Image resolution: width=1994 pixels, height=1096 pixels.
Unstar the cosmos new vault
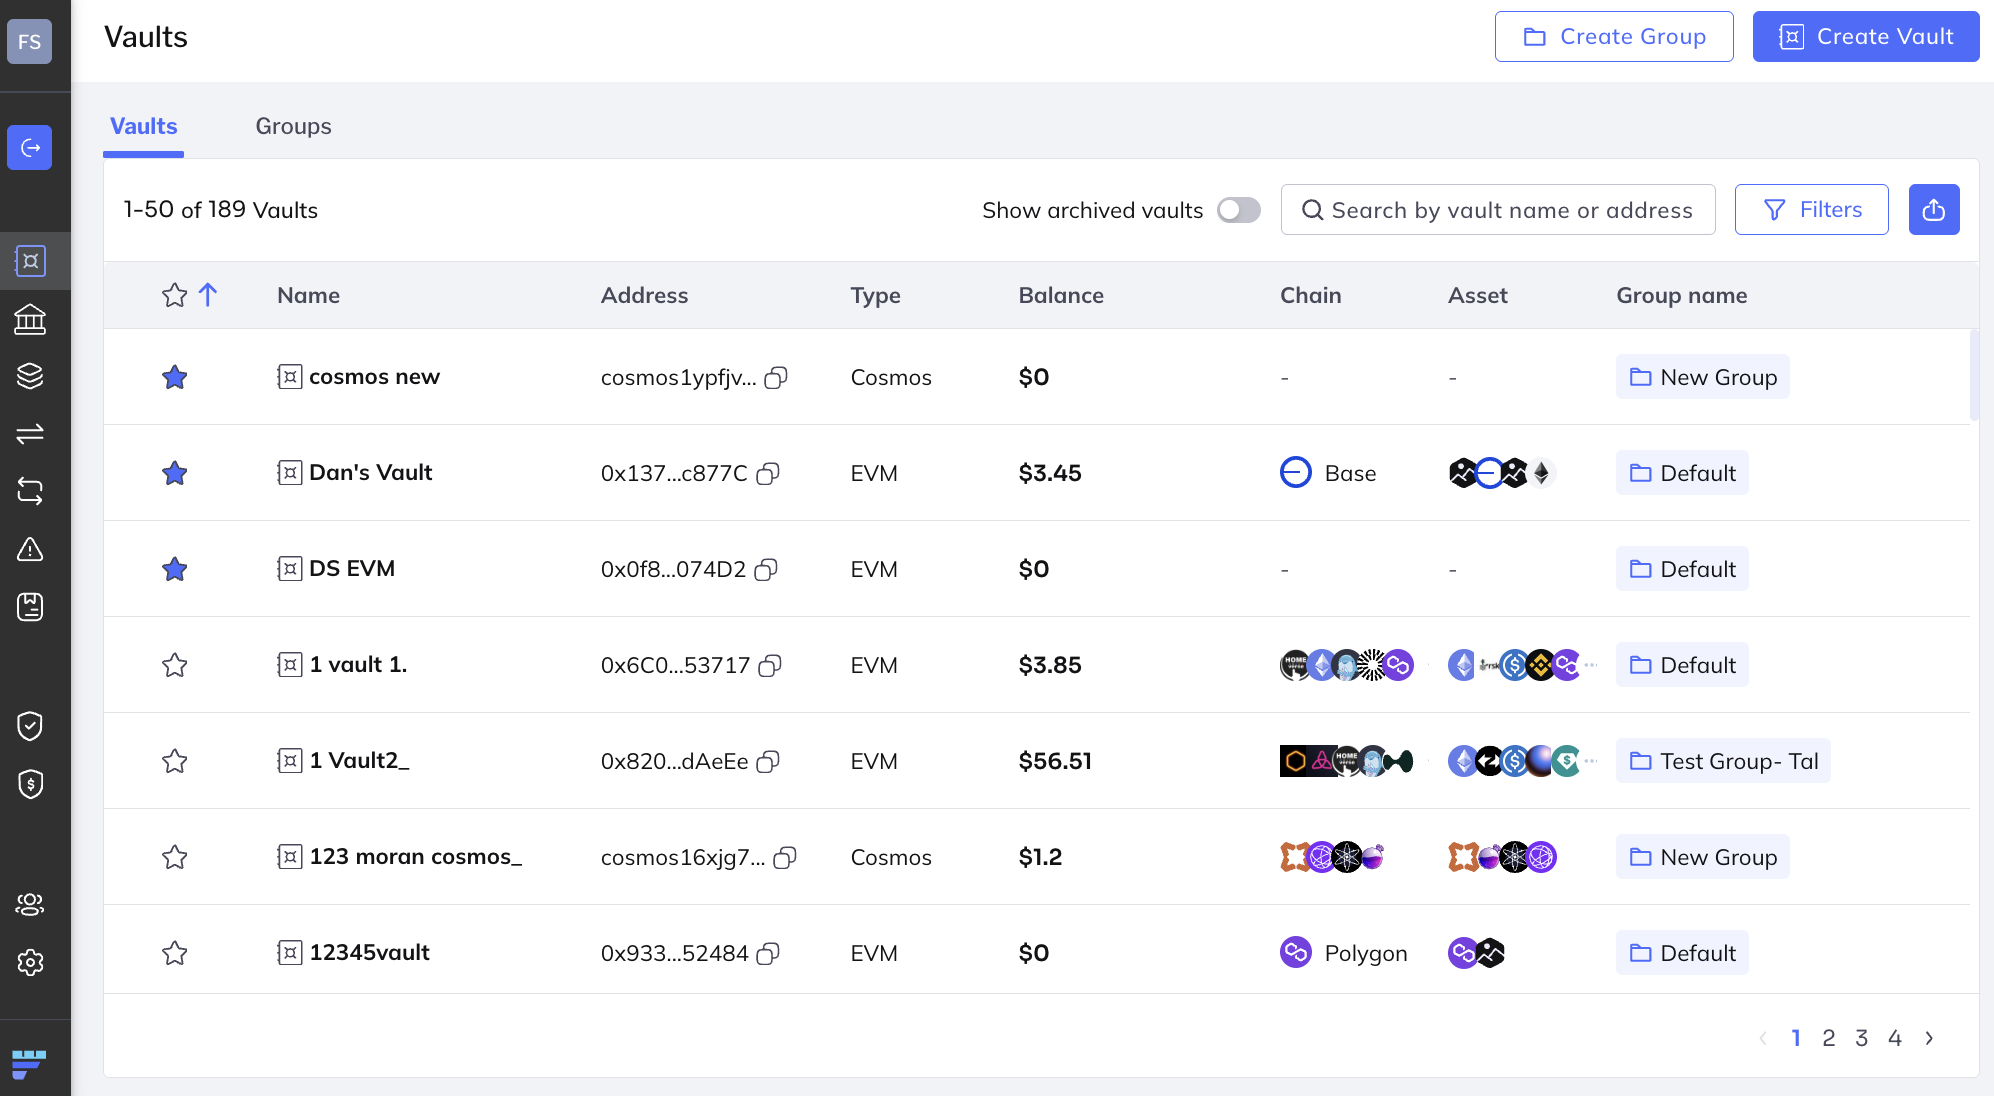coord(175,377)
